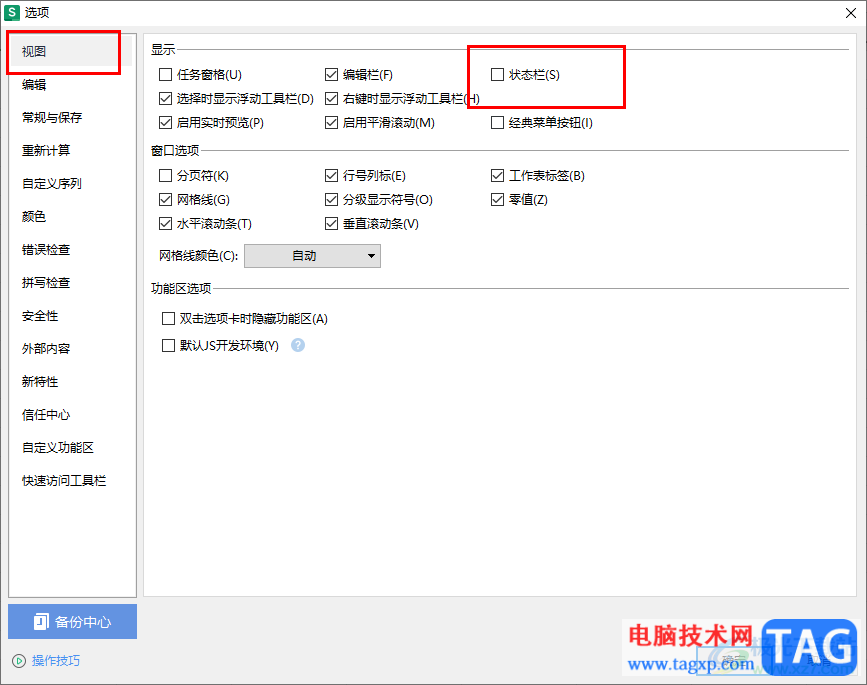Enable 经典菜单按钮(I) checkbox
867x685 pixels.
point(497,122)
